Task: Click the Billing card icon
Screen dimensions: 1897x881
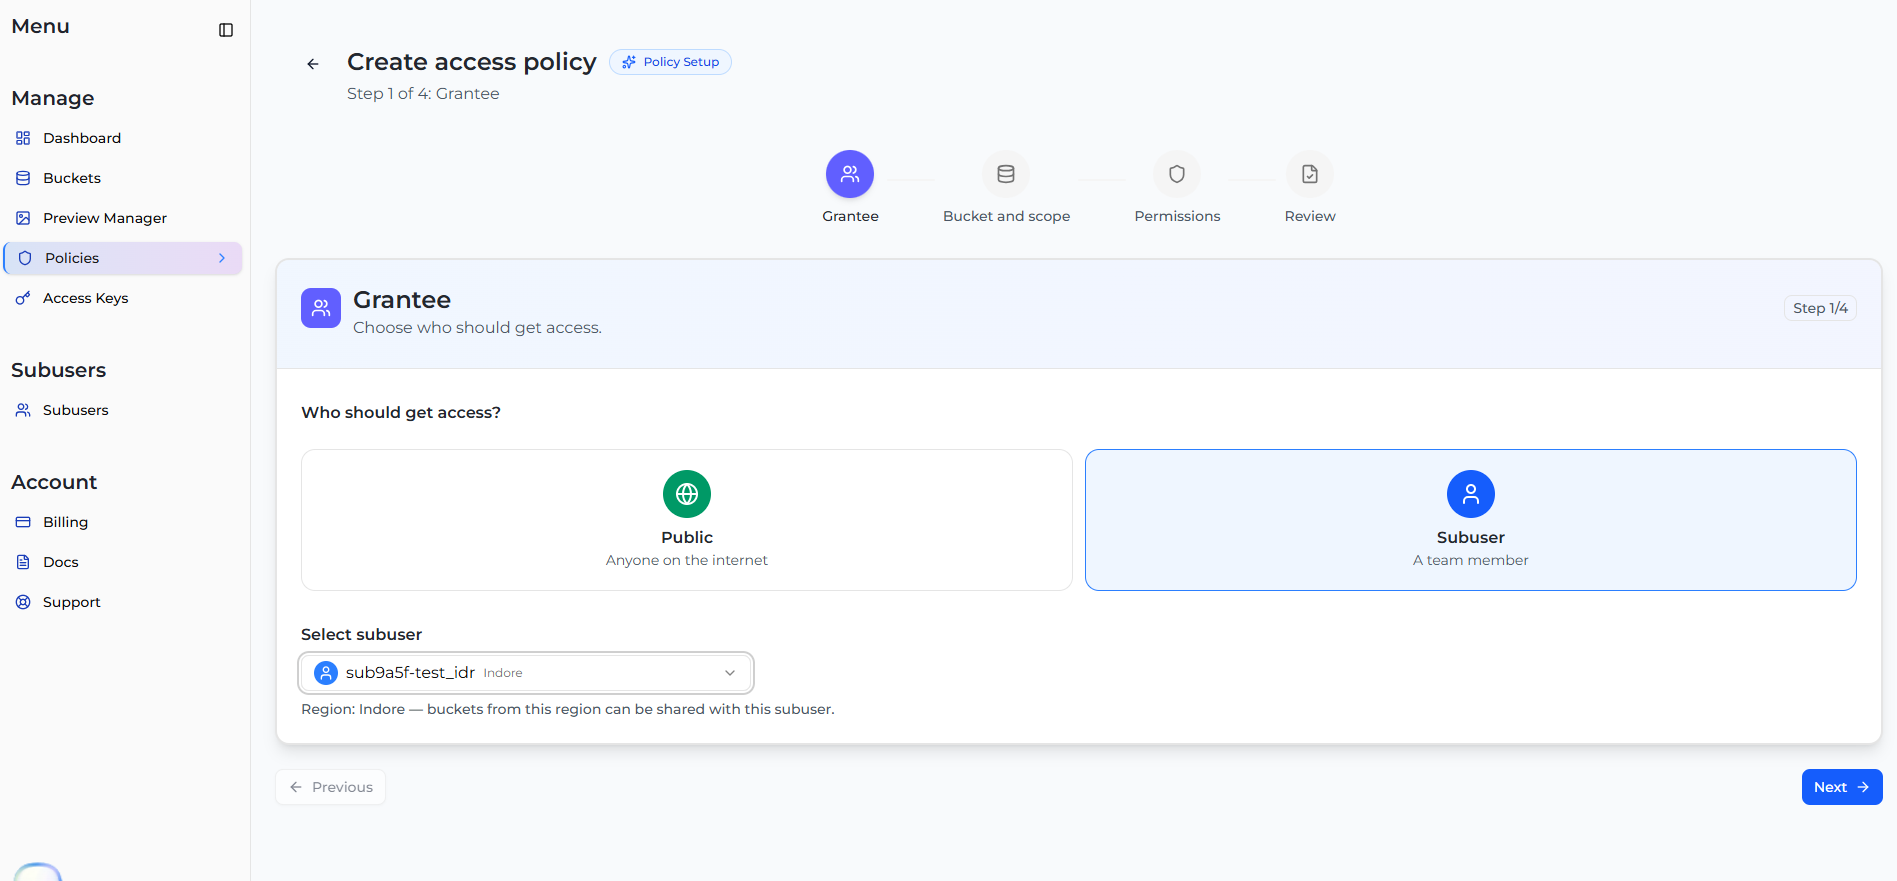Action: pos(23,522)
